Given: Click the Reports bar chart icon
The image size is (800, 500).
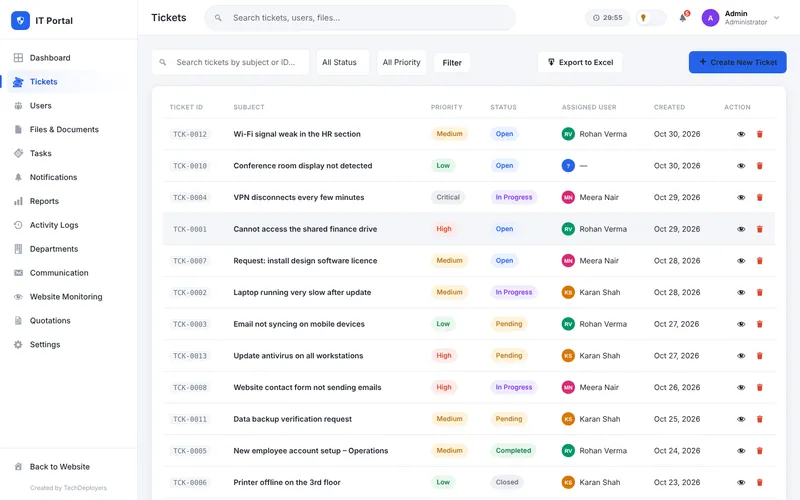Looking at the screenshot, I should pyautogui.click(x=18, y=201).
